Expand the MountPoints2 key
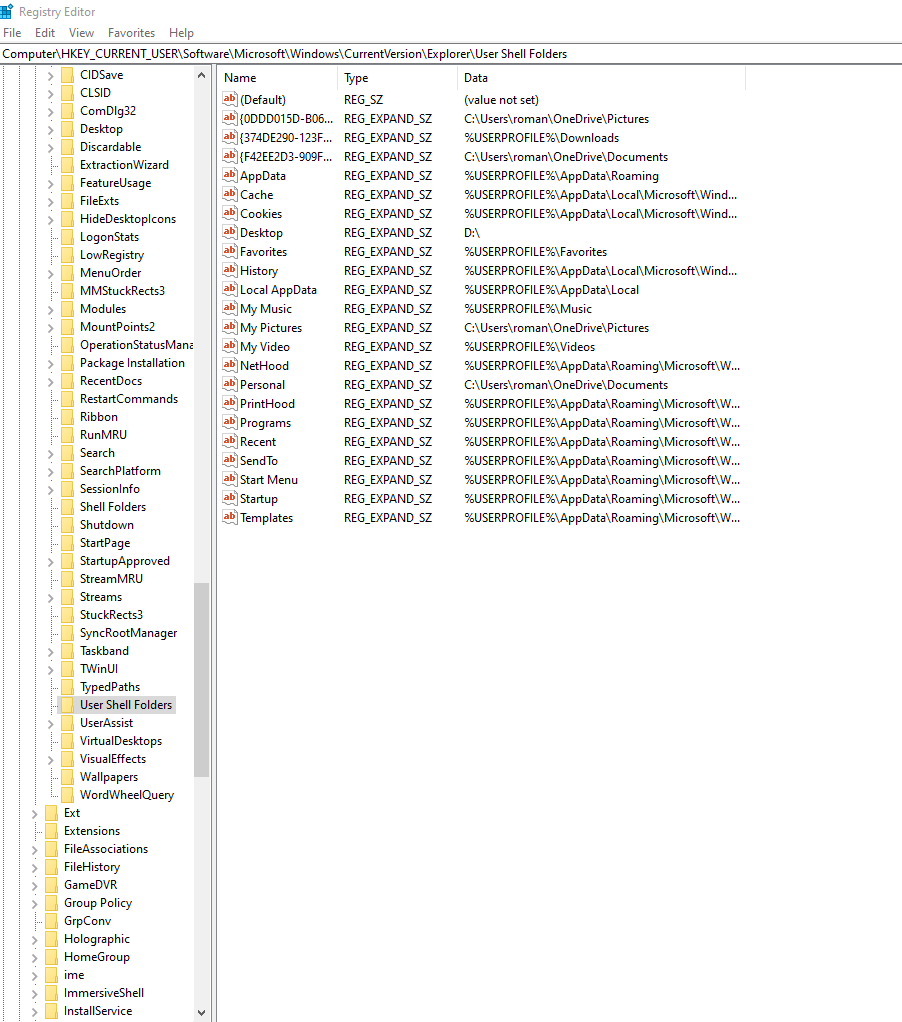Screen dimensions: 902x1022 pos(51,327)
